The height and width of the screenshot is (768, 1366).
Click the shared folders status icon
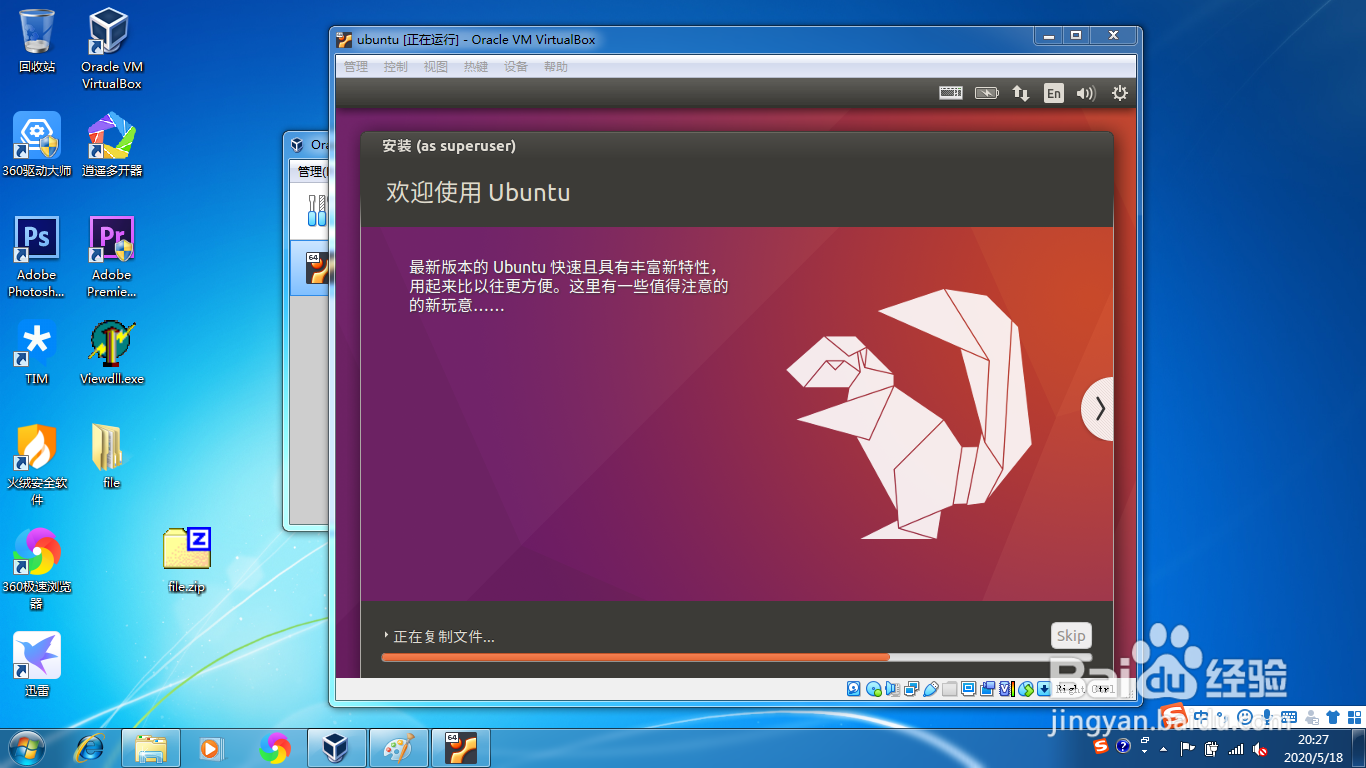pyautogui.click(x=949, y=688)
